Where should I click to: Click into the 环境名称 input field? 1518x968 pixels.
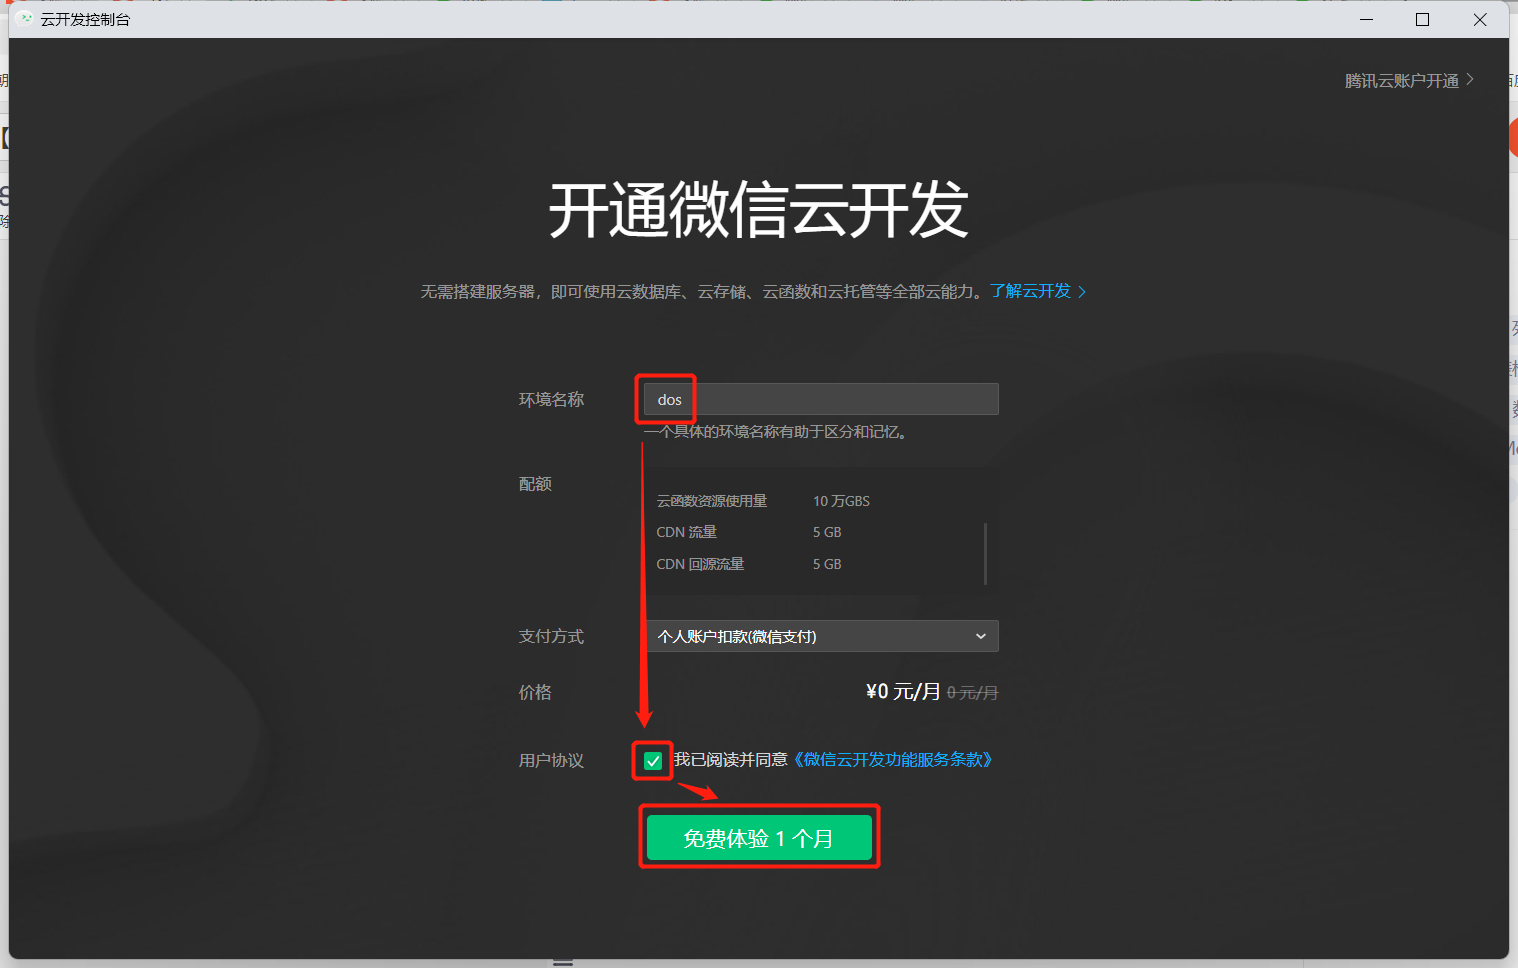pyautogui.click(x=821, y=399)
